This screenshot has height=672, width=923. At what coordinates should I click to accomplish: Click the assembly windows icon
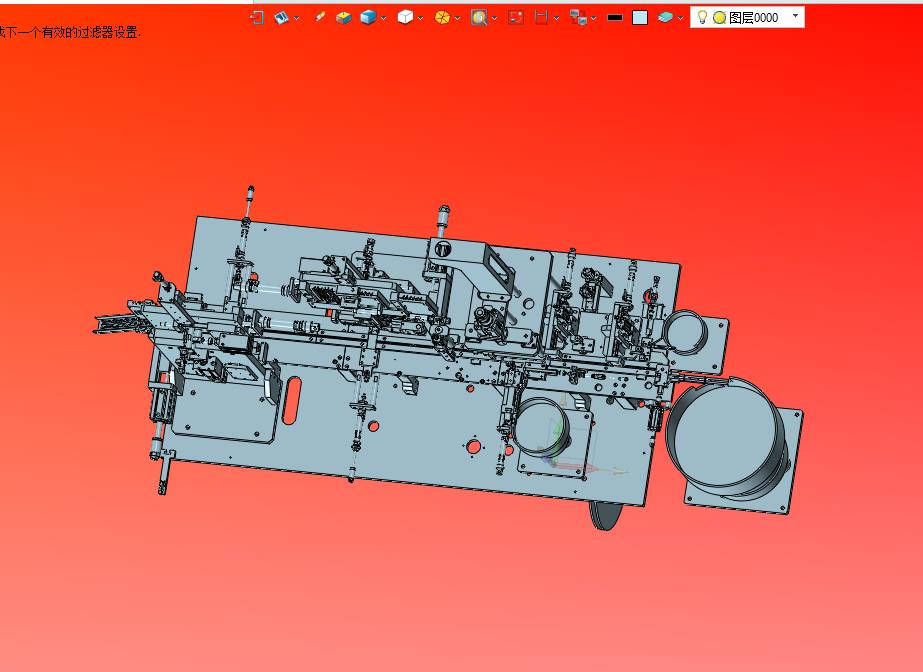pos(578,18)
